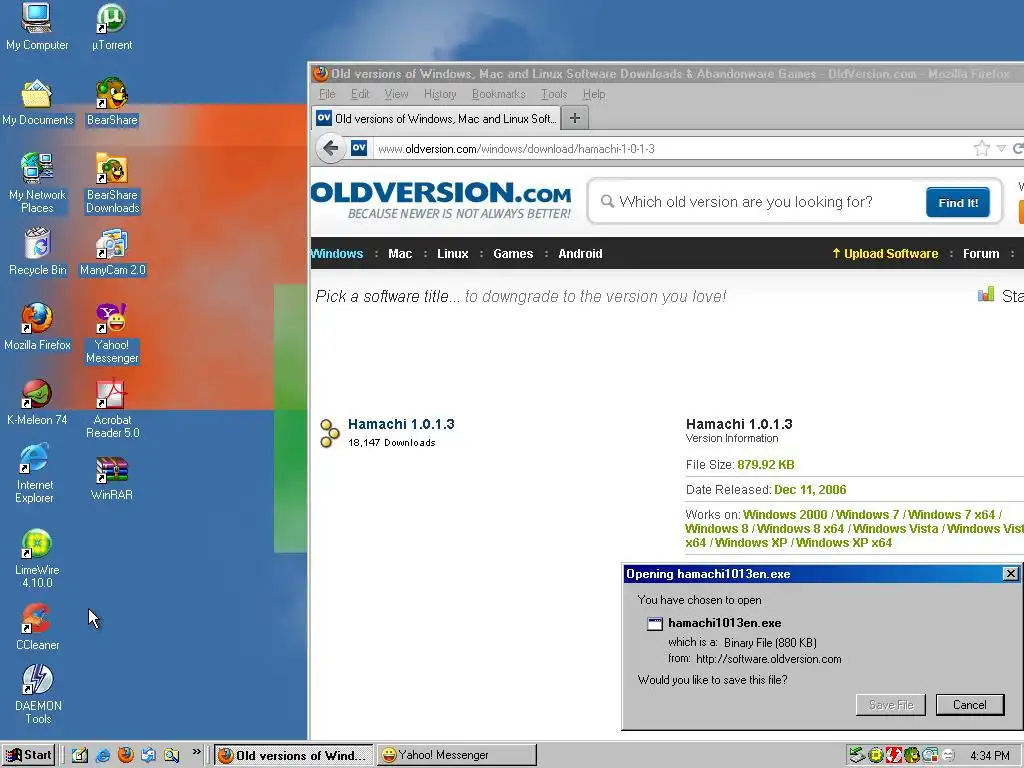Open the File menu in Firefox

coord(327,94)
